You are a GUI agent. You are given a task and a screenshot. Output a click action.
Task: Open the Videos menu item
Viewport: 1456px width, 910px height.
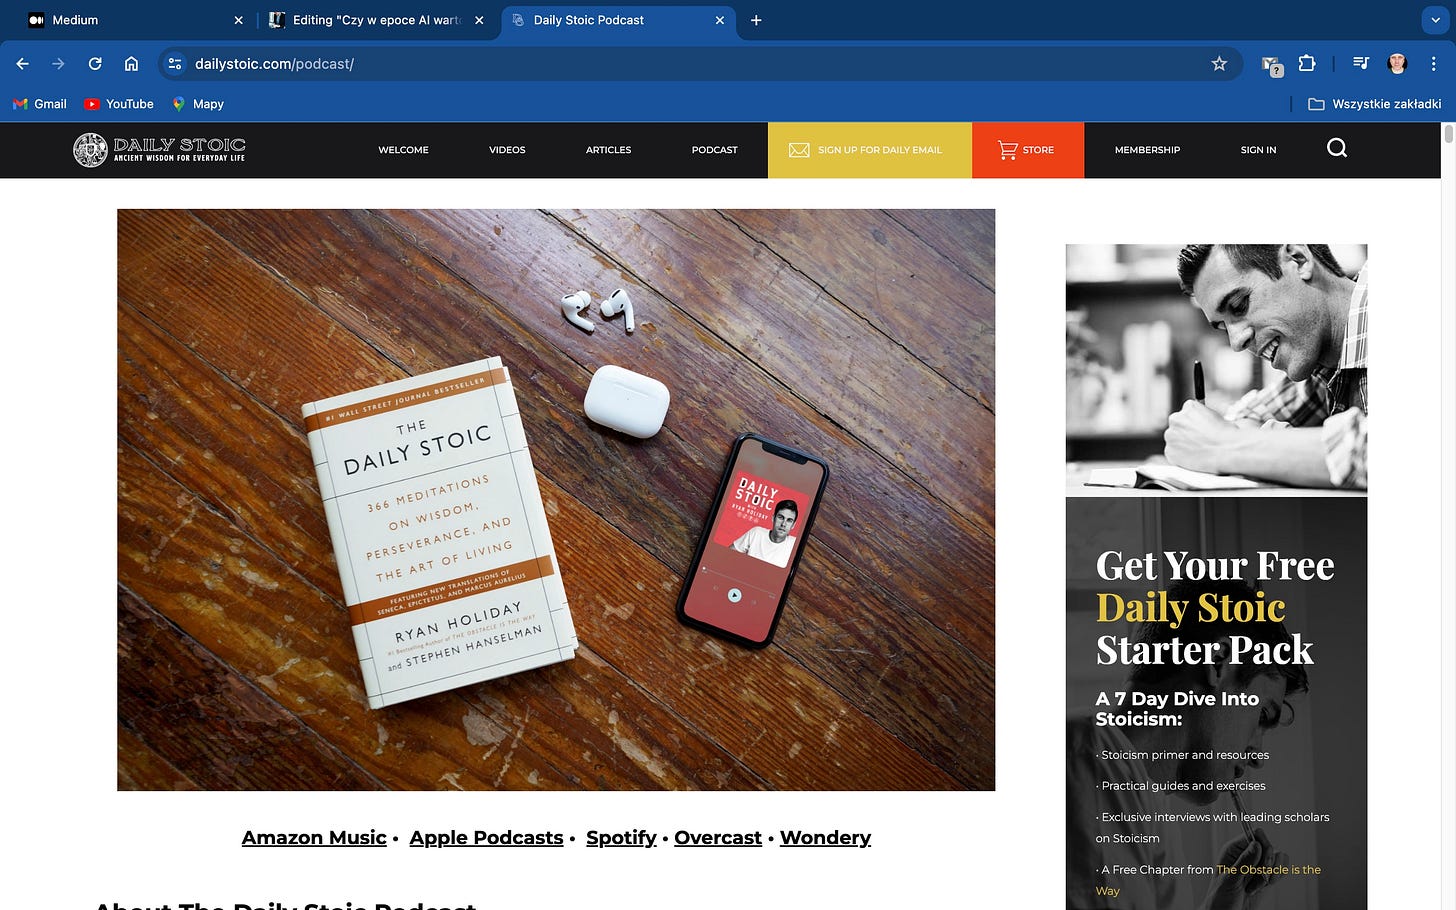pos(507,150)
